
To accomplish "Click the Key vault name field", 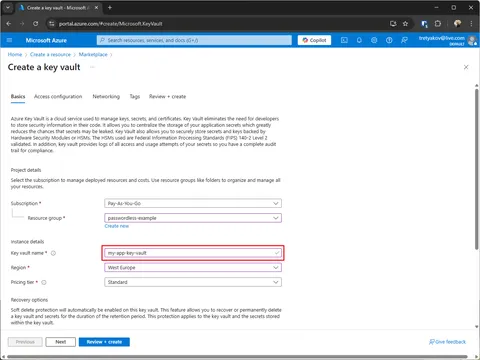I will 193,253.
